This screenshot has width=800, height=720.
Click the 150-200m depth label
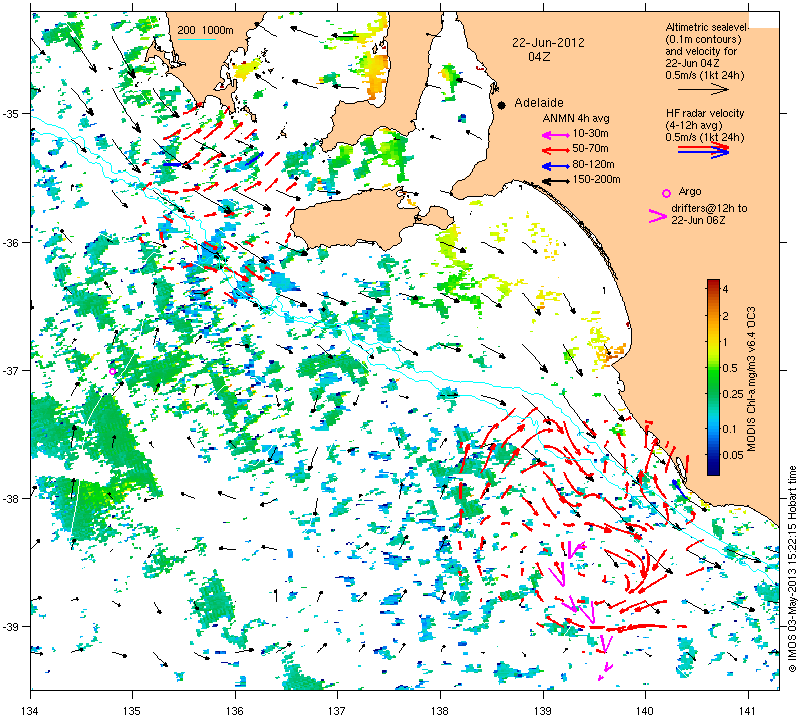[596, 179]
